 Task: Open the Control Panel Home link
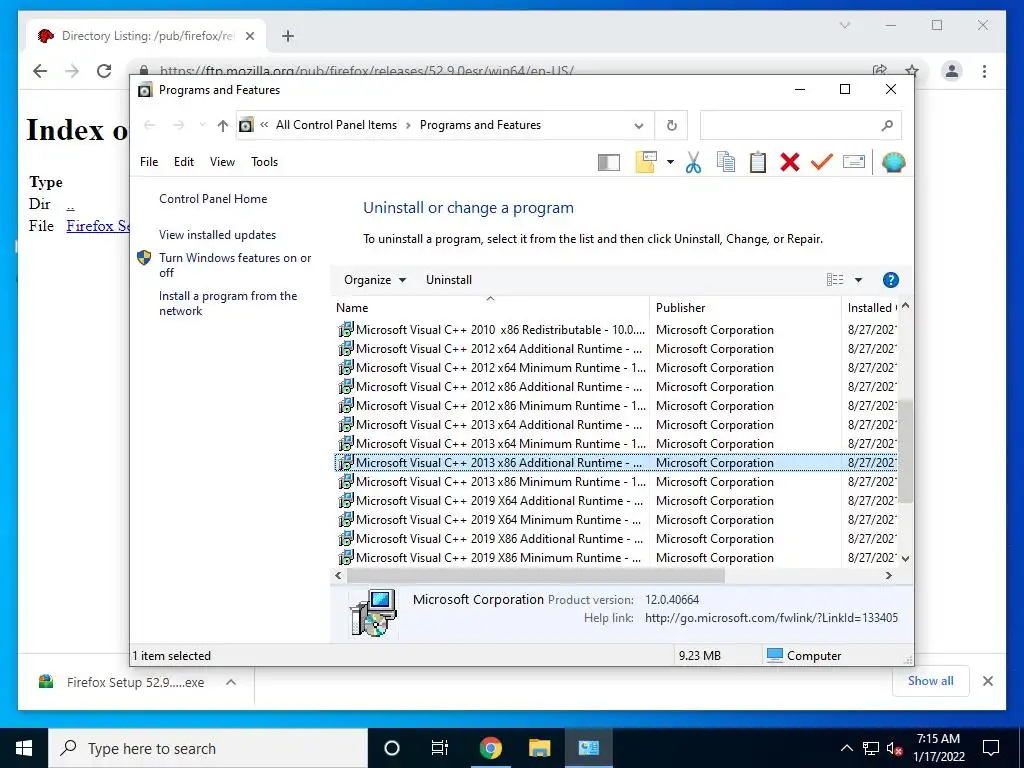click(x=213, y=199)
